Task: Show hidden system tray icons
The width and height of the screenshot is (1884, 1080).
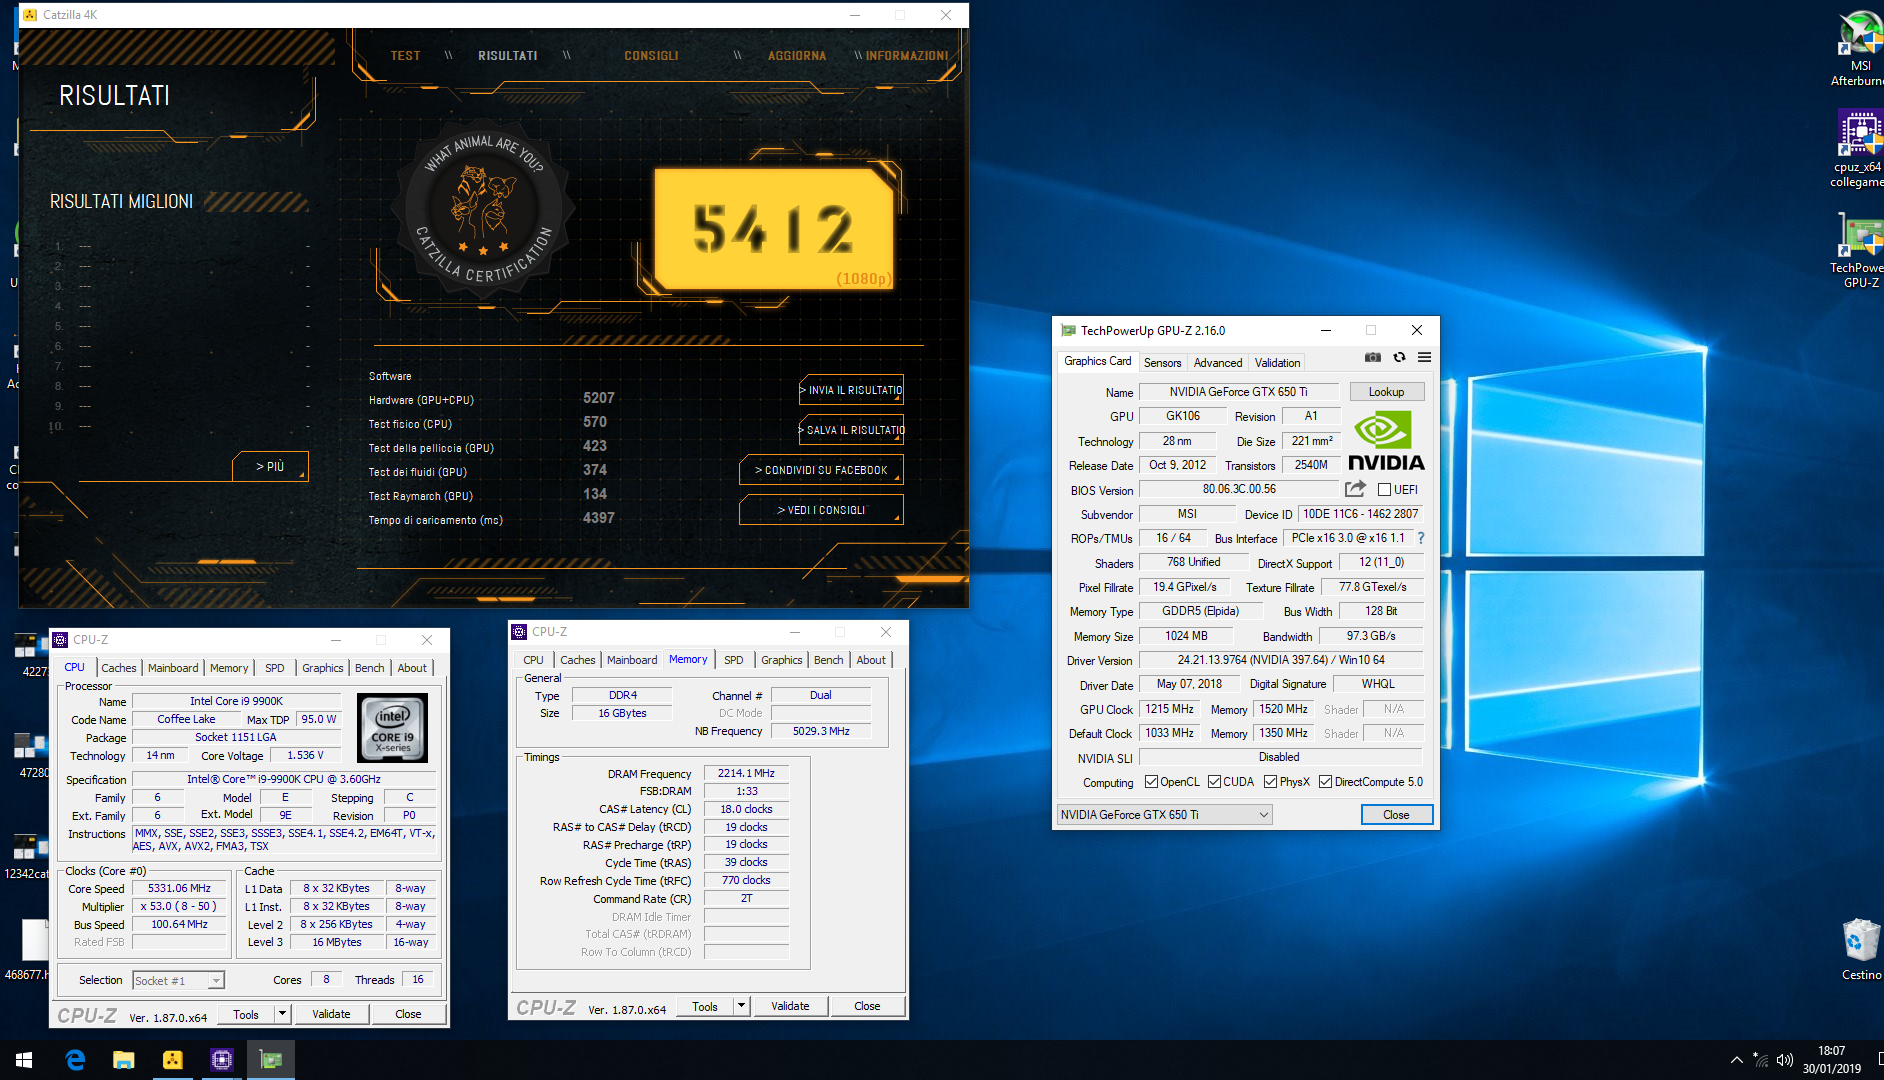Action: click(x=1737, y=1060)
